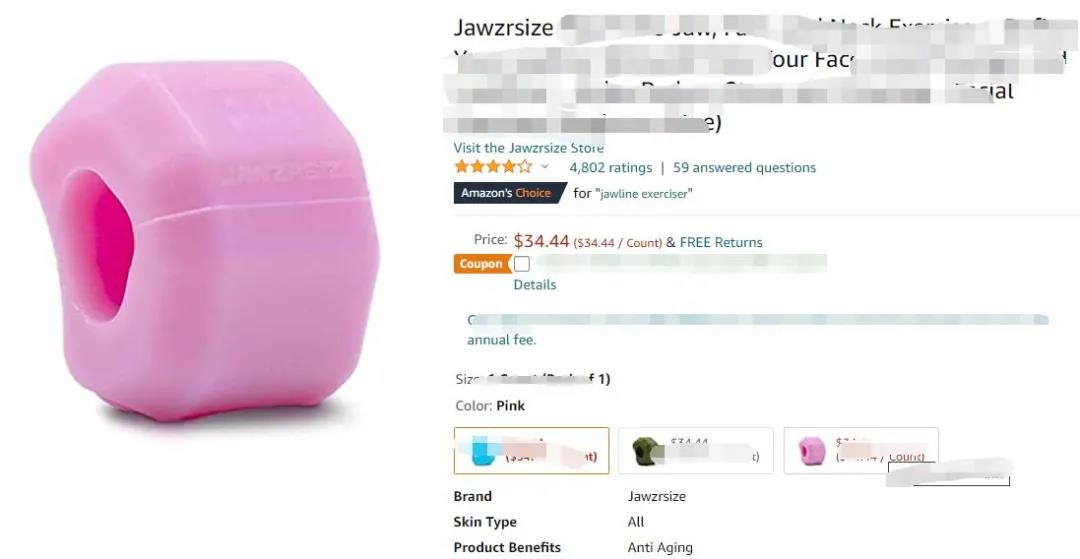Screen dimensions: 1080x559
Task: Select the pink color swatch option
Action: (x=861, y=451)
